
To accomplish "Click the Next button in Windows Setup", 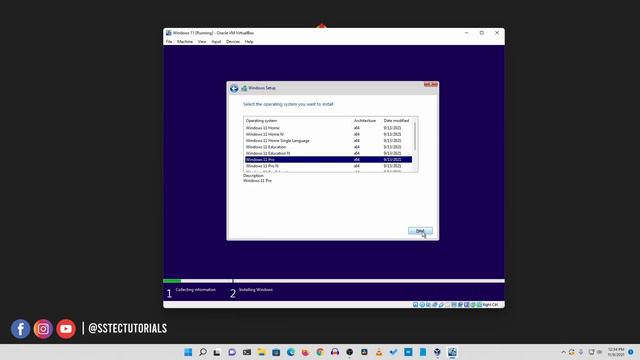I will (x=420, y=231).
